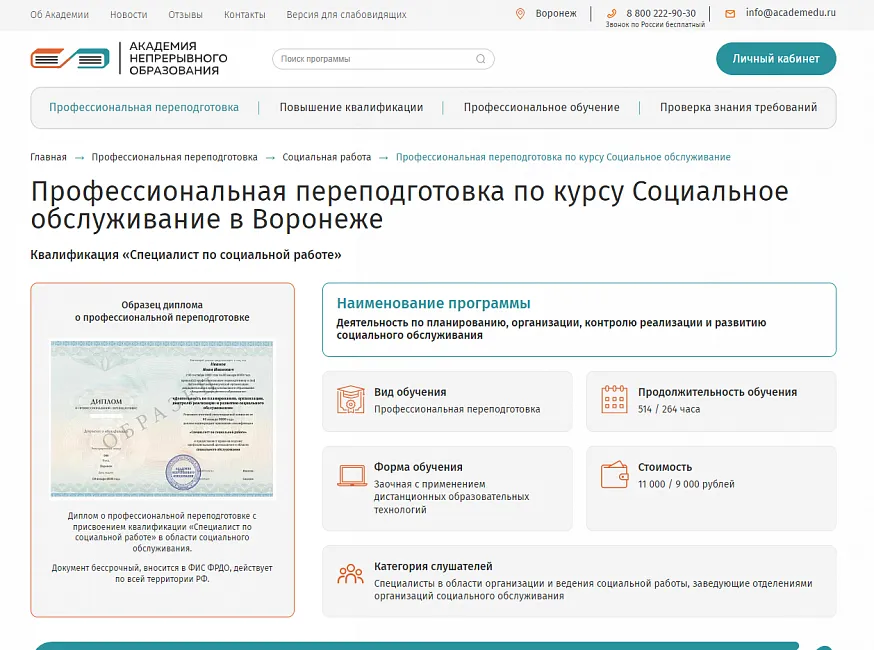Open the Личный кабинет button
Screen dimensions: 874x650
(776, 59)
